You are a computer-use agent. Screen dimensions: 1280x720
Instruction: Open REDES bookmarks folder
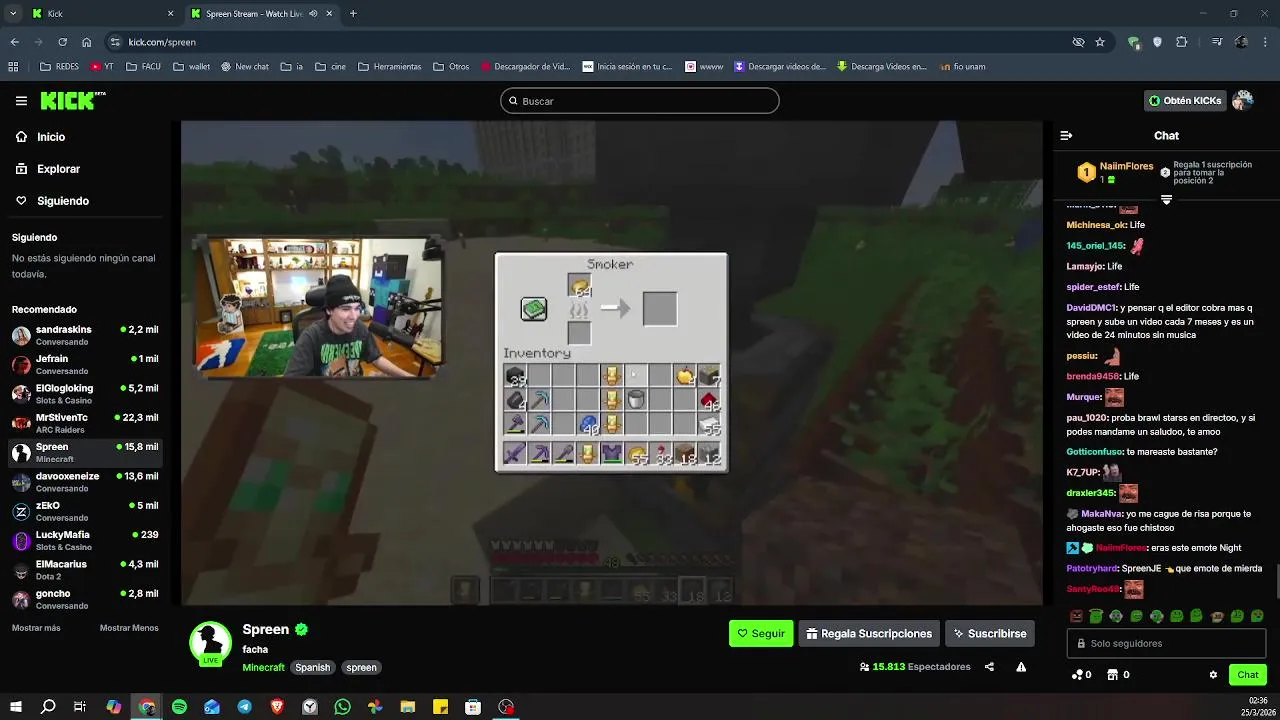(59, 67)
